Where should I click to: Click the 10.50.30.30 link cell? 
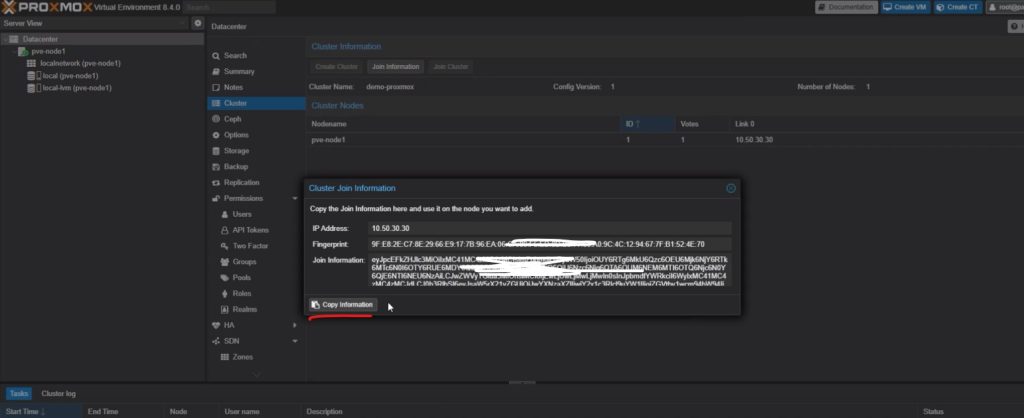[754, 140]
